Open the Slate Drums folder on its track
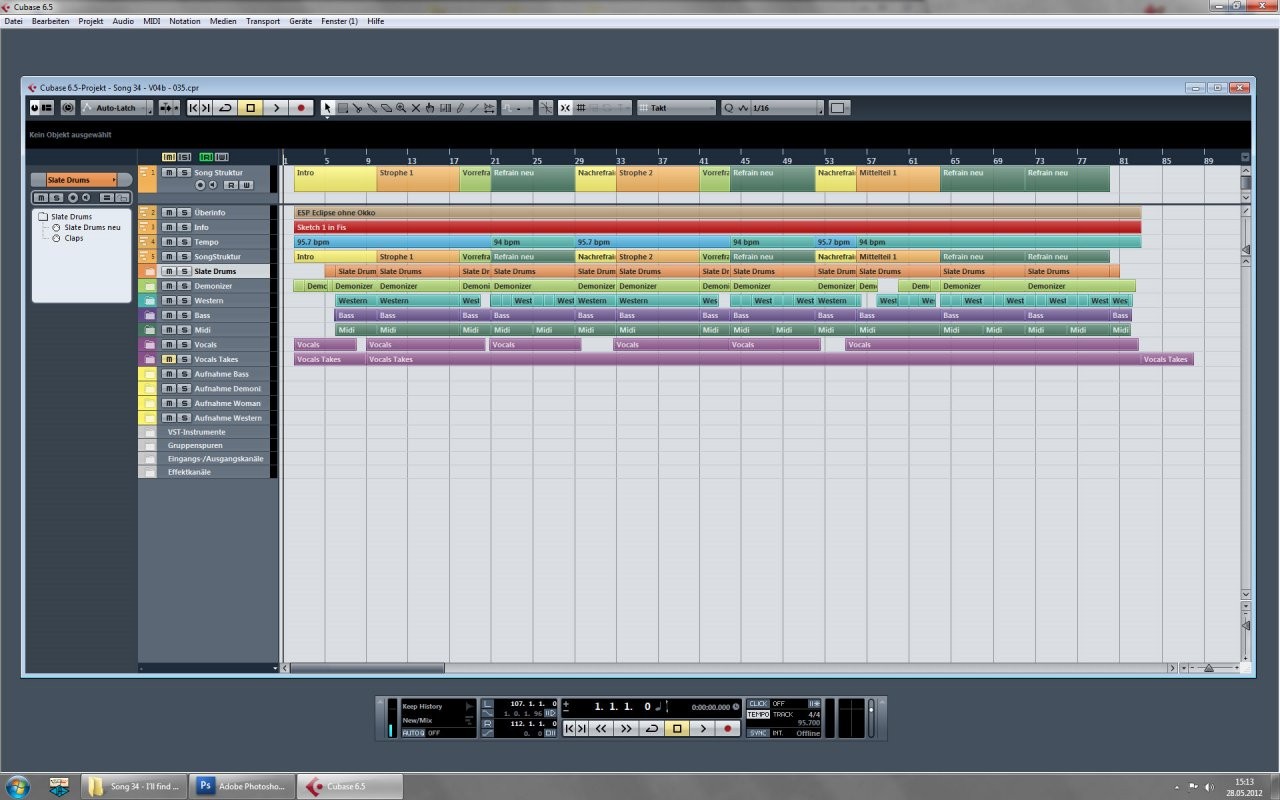The image size is (1280, 800). pyautogui.click(x=149, y=271)
